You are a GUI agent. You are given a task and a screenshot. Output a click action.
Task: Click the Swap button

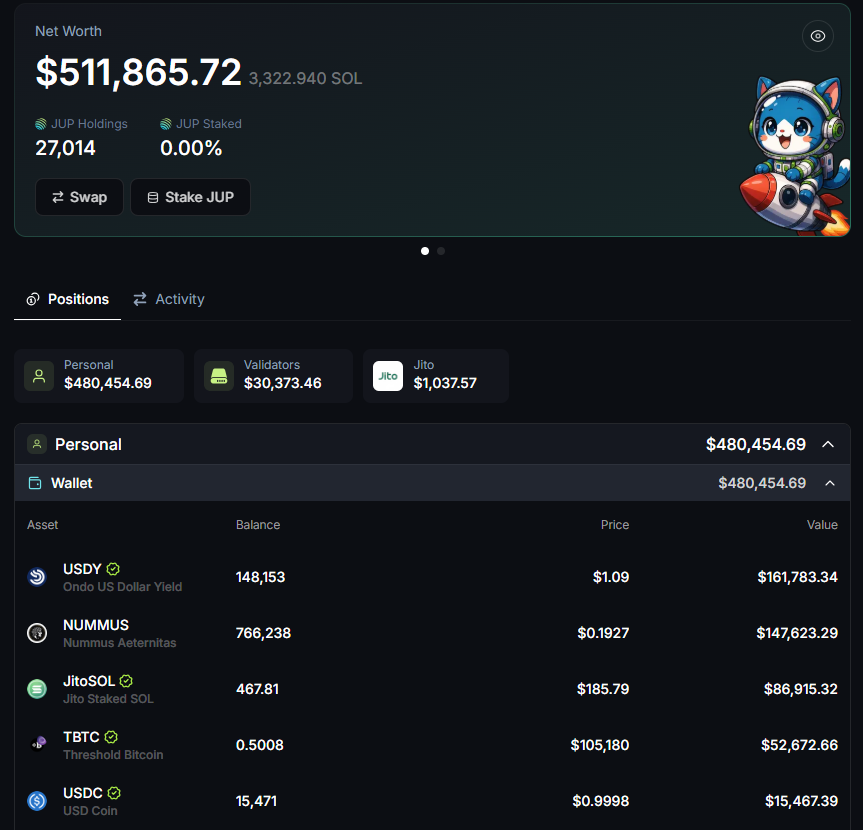(x=79, y=197)
